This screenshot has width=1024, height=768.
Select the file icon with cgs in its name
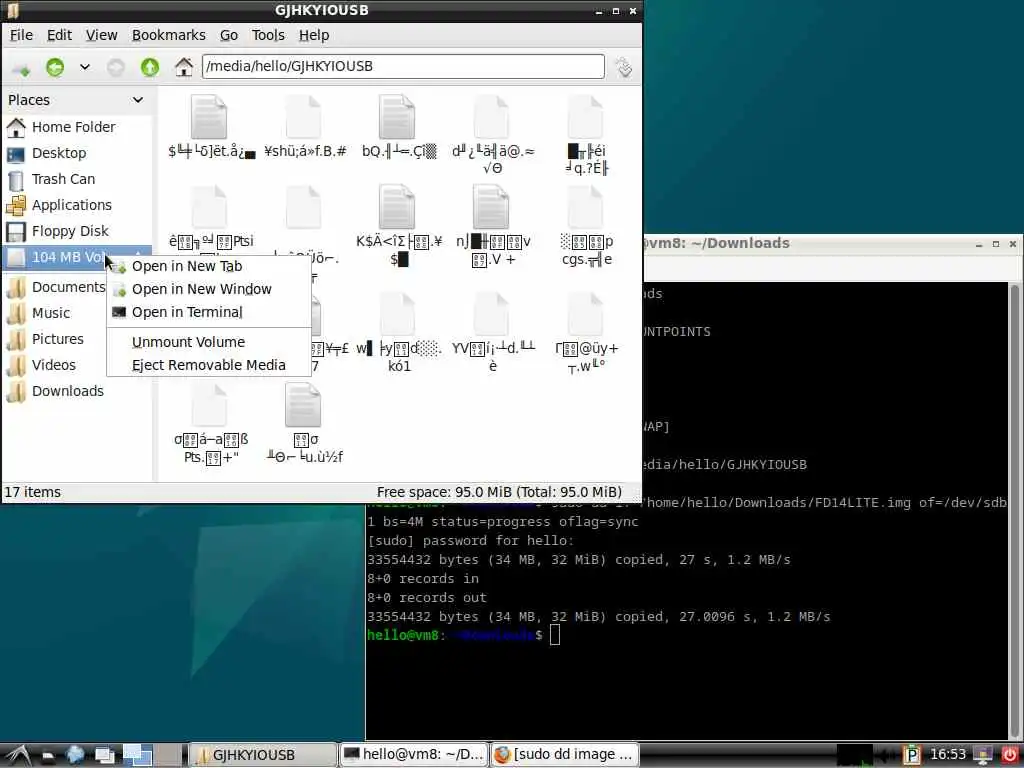pos(586,207)
